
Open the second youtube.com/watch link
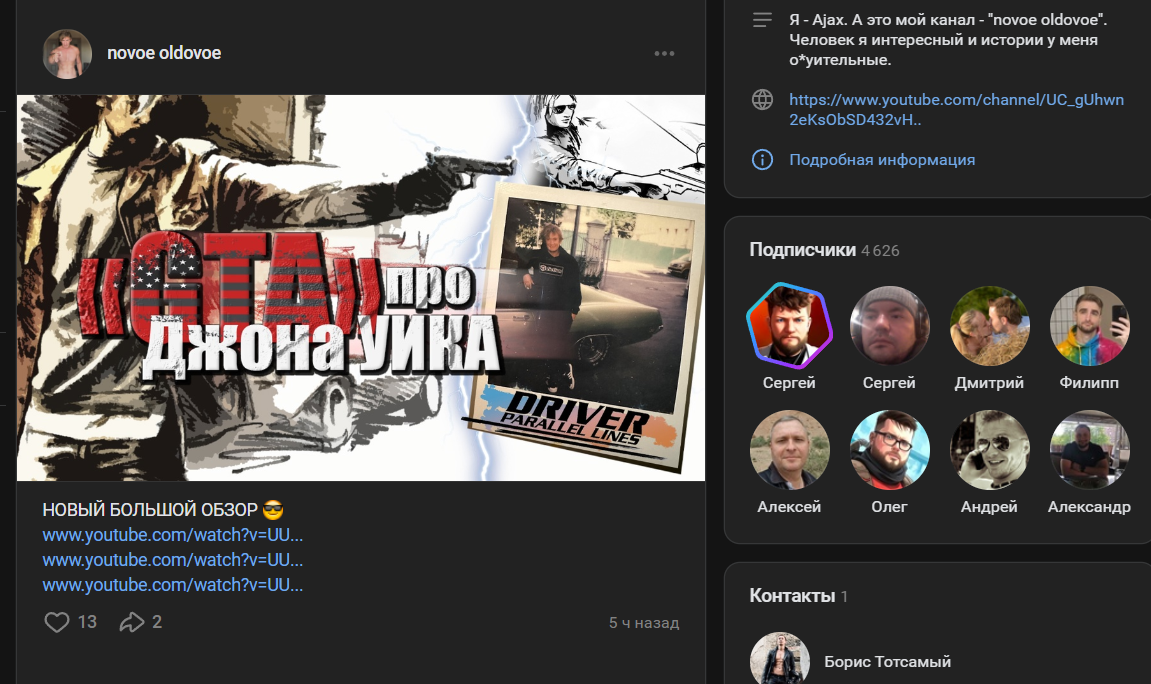click(x=173, y=560)
